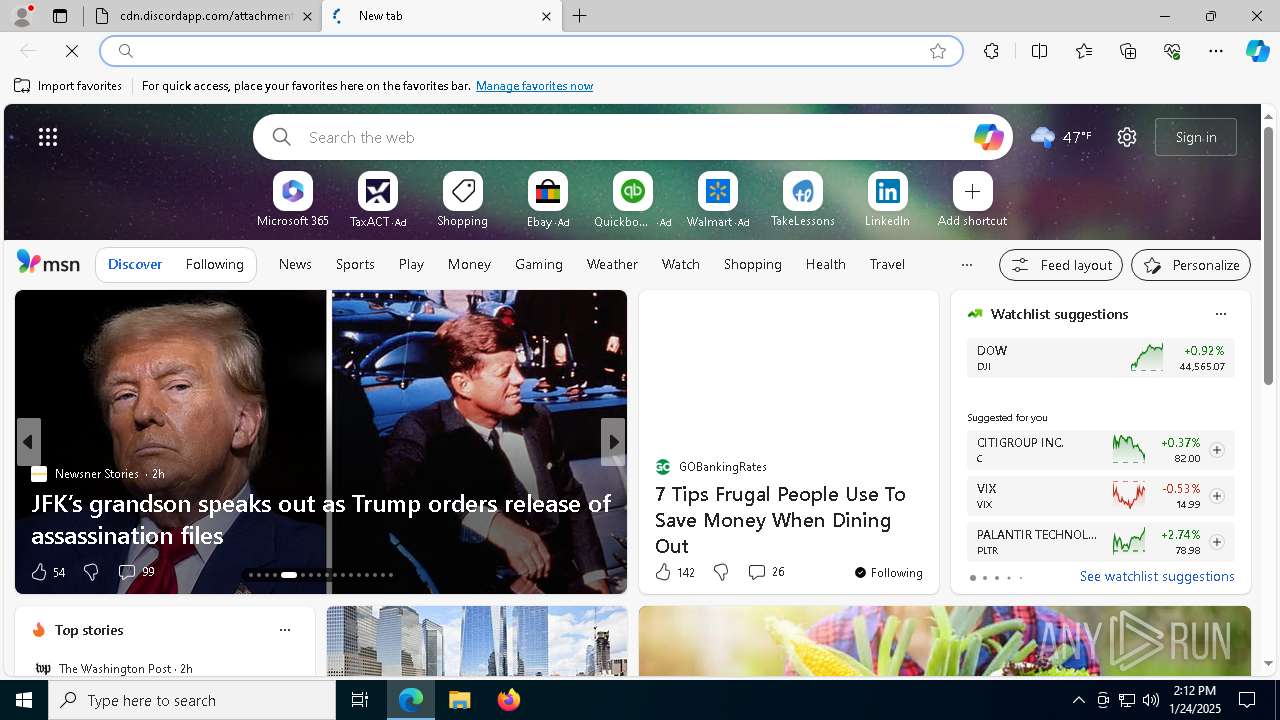Image resolution: width=1280 pixels, height=720 pixels.
Task: Dislike the 7 Tips Frugal People article
Action: [721, 572]
